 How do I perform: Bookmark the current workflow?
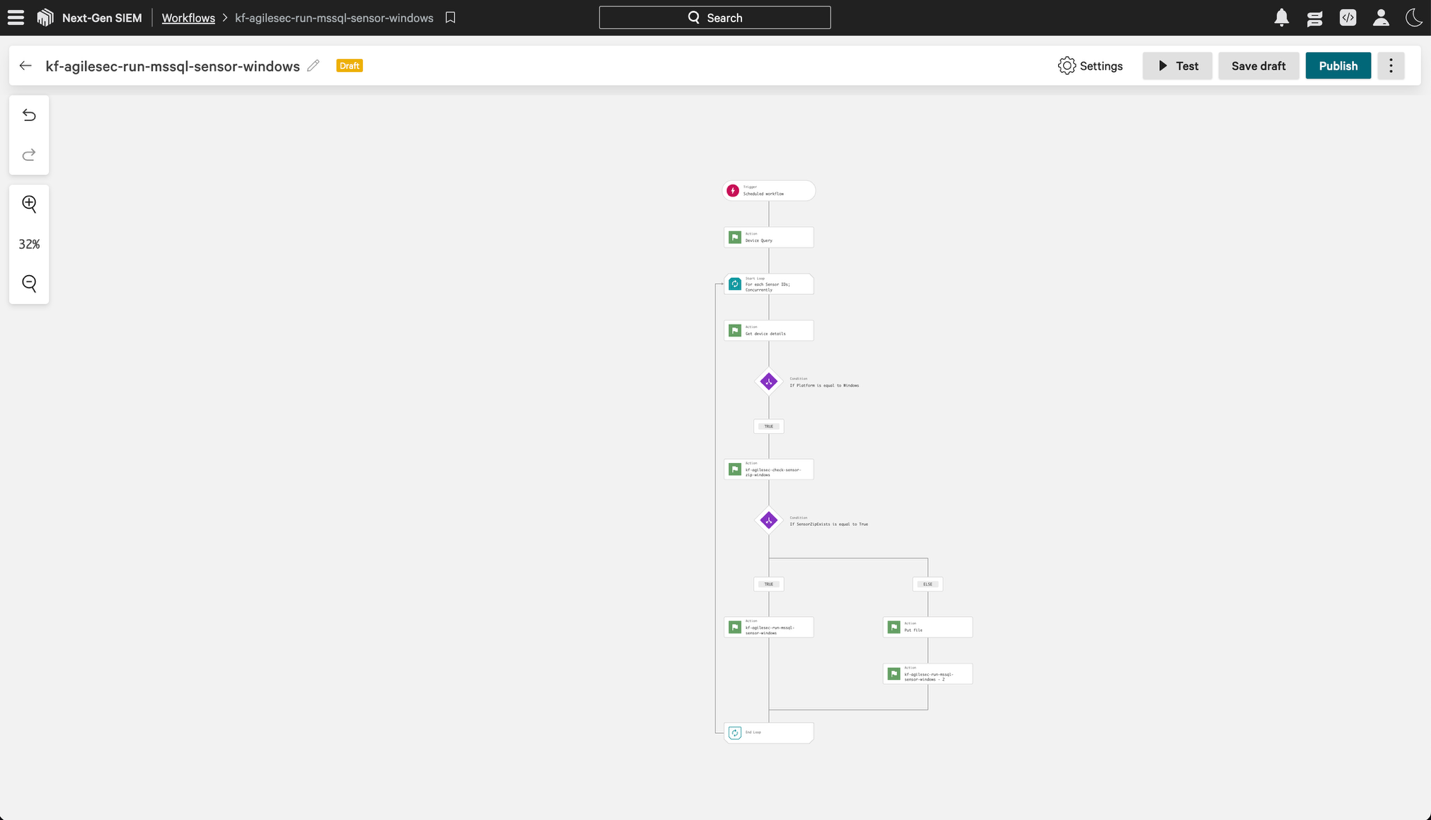pos(450,17)
